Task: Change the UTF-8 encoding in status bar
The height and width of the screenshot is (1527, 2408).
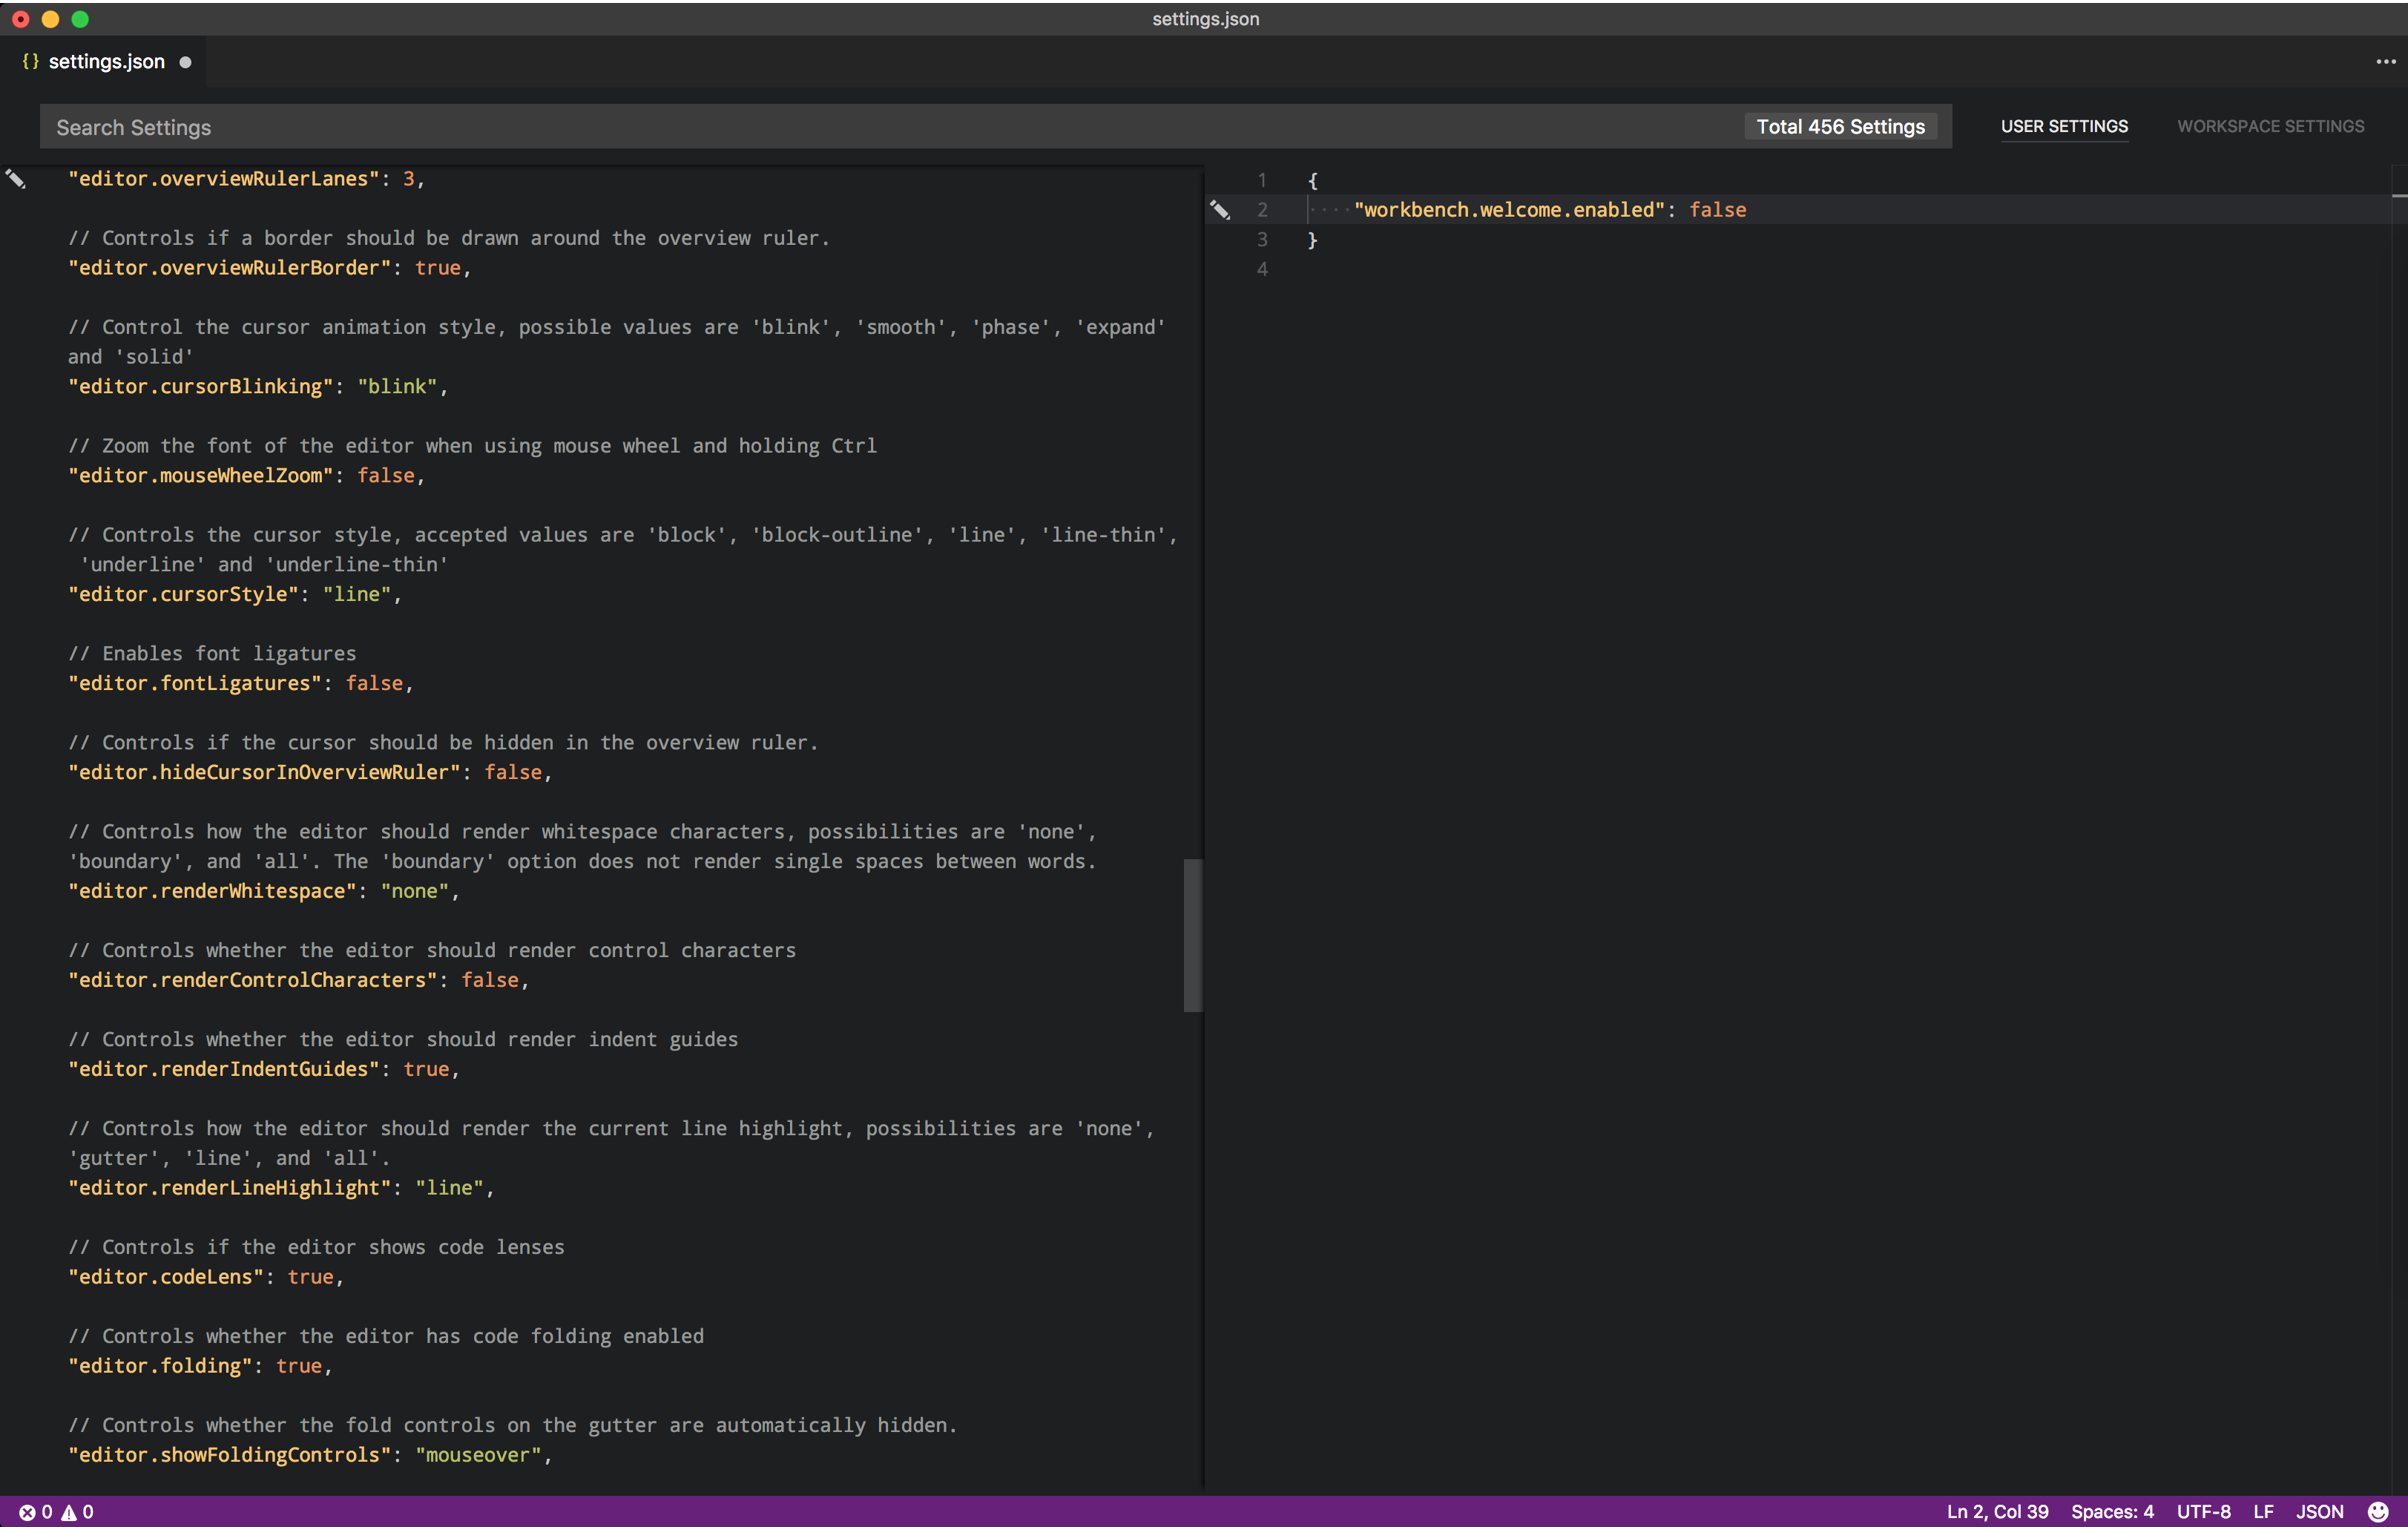Action: pos(2204,1511)
